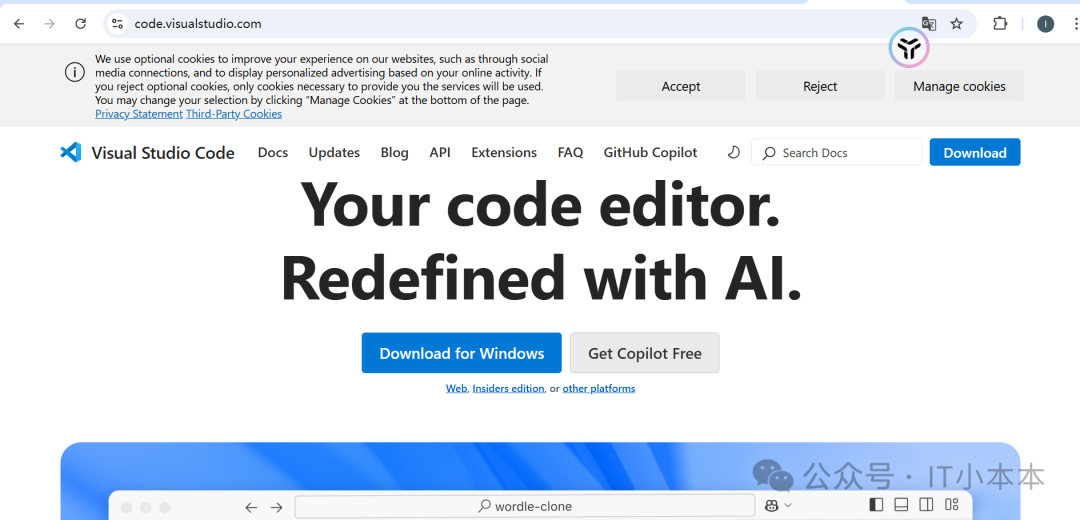Screen dimensions: 1080x520
Task: Click the wordle-clone command center search
Action: tap(525, 506)
